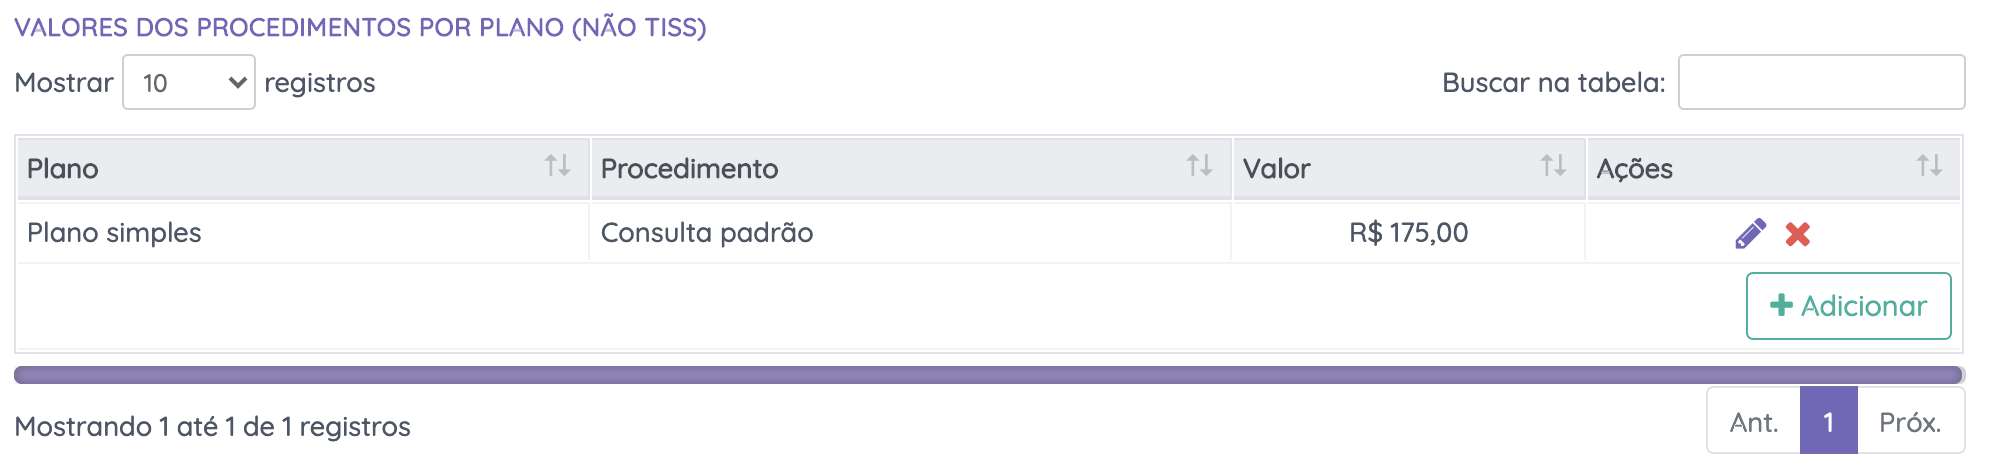Select the Plano simples cell
Image resolution: width=1996 pixels, height=468 pixels.
(x=114, y=233)
